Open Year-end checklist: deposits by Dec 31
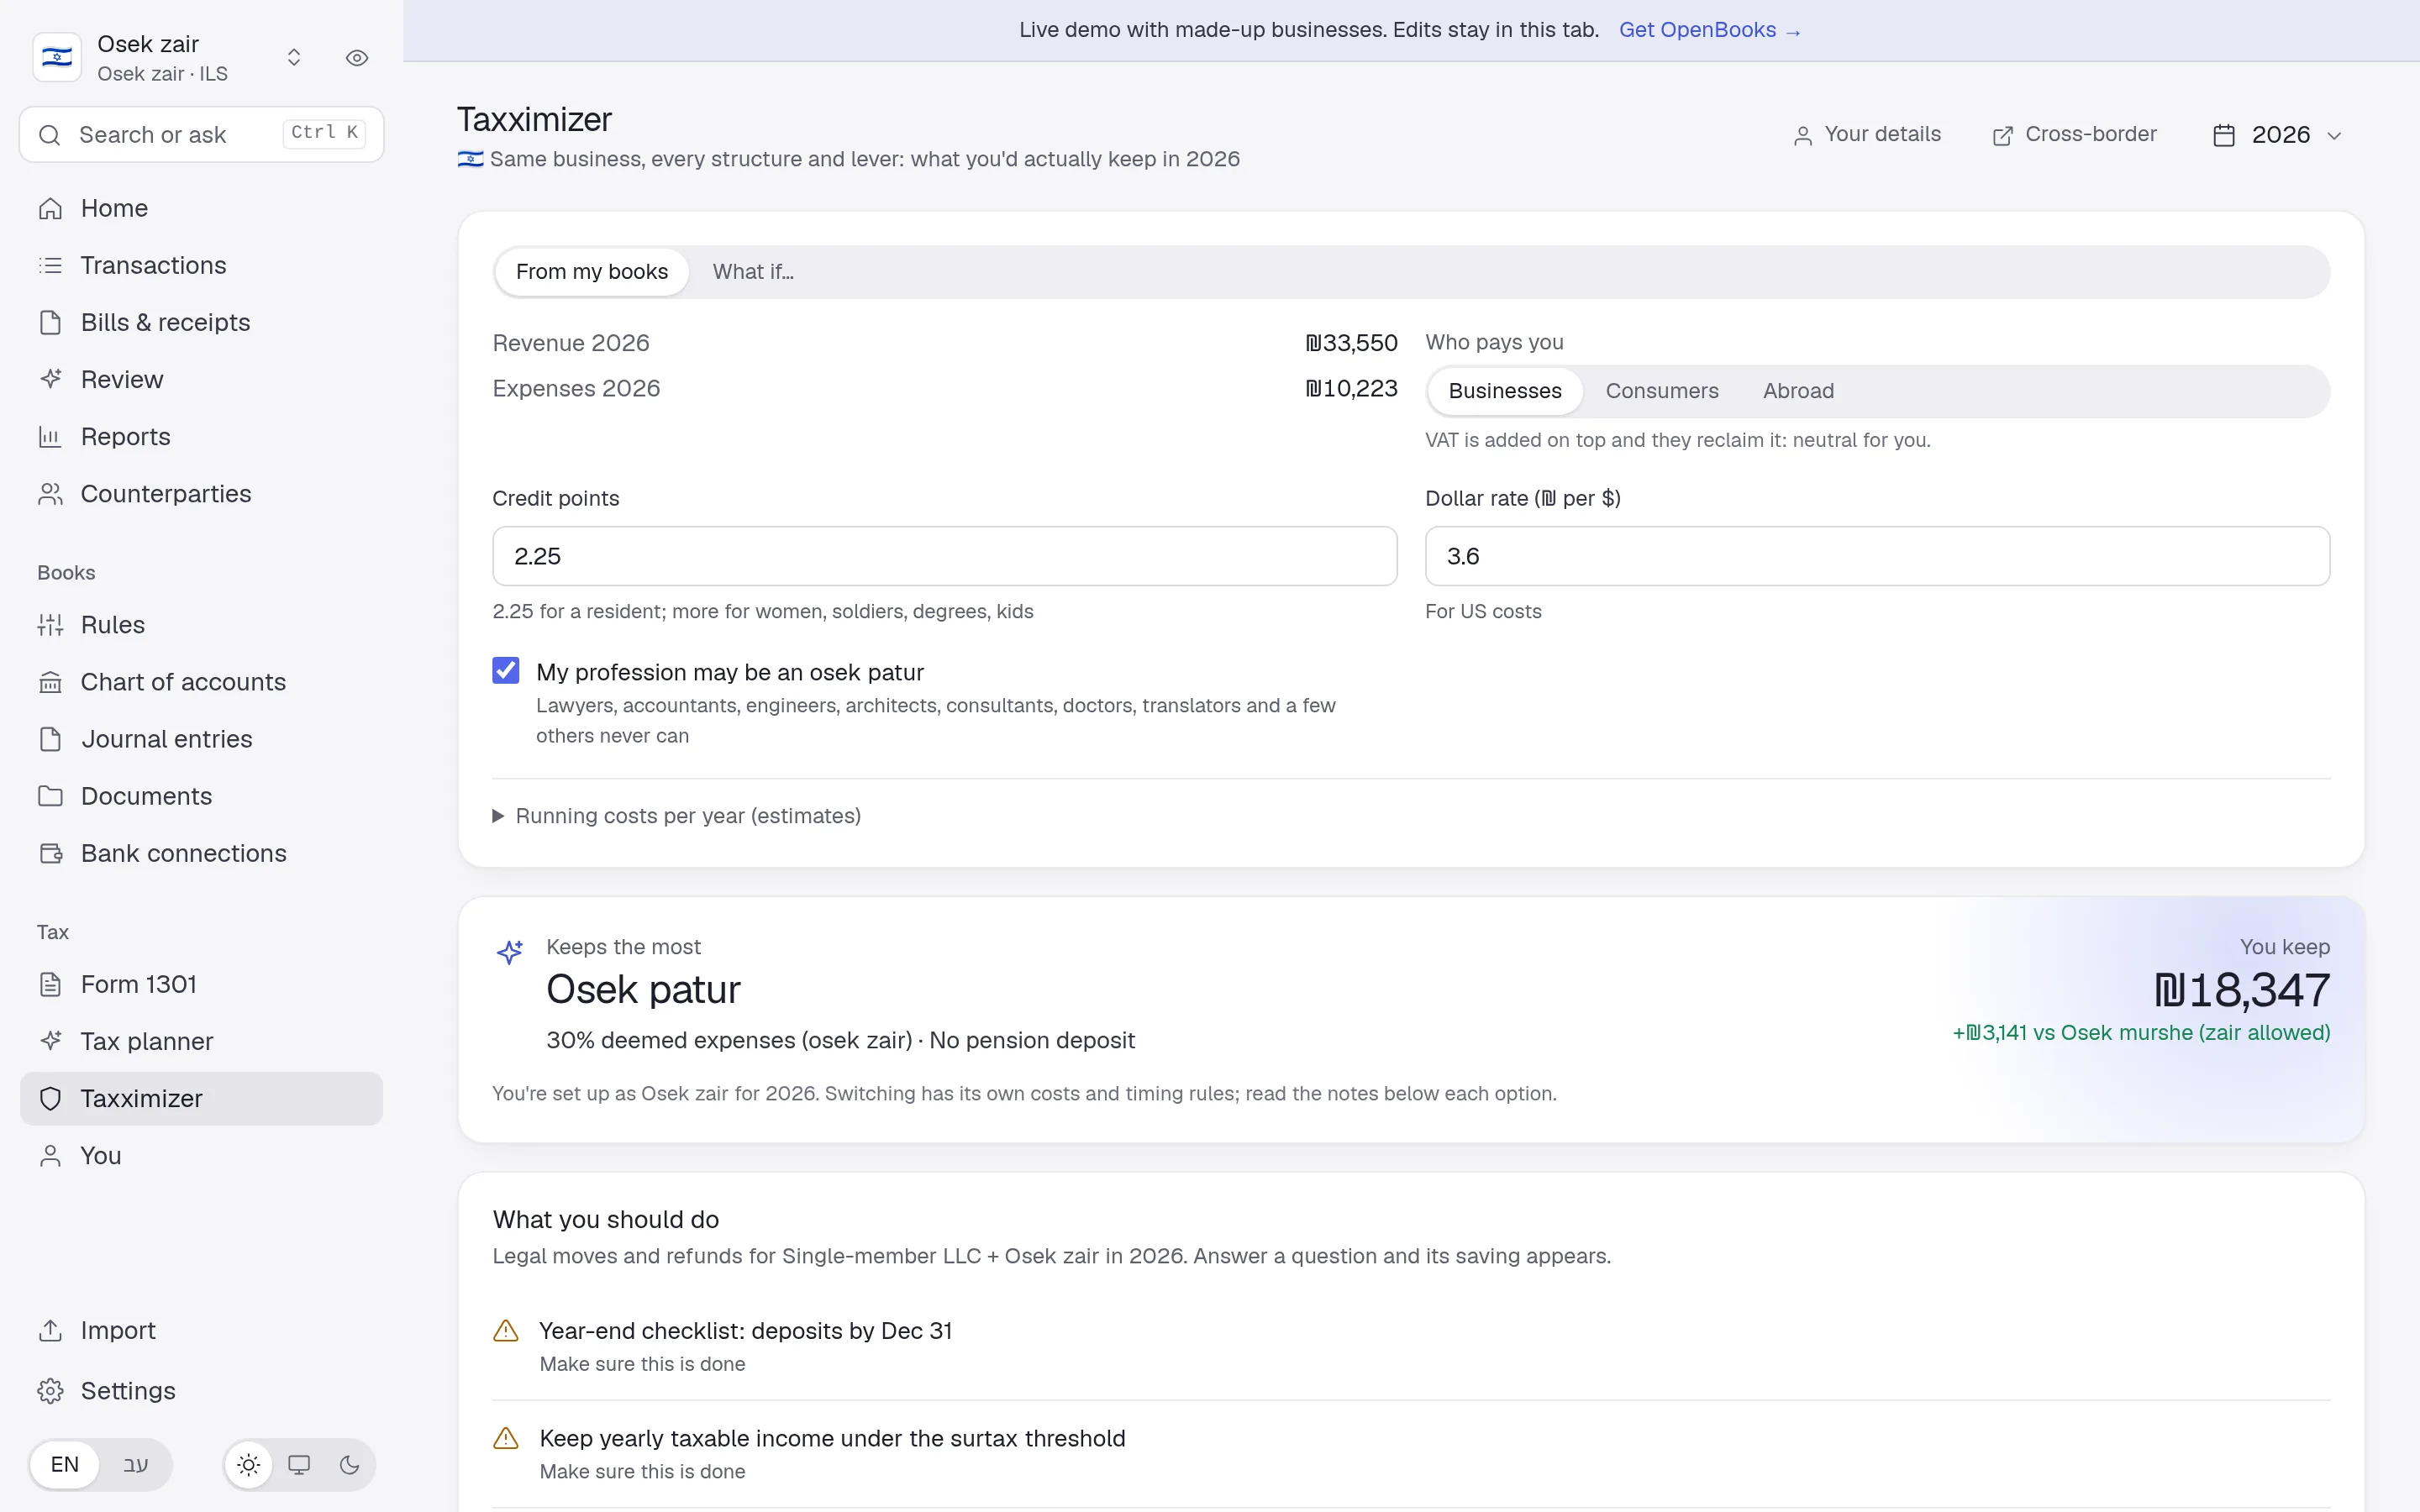 pyautogui.click(x=1411, y=1346)
